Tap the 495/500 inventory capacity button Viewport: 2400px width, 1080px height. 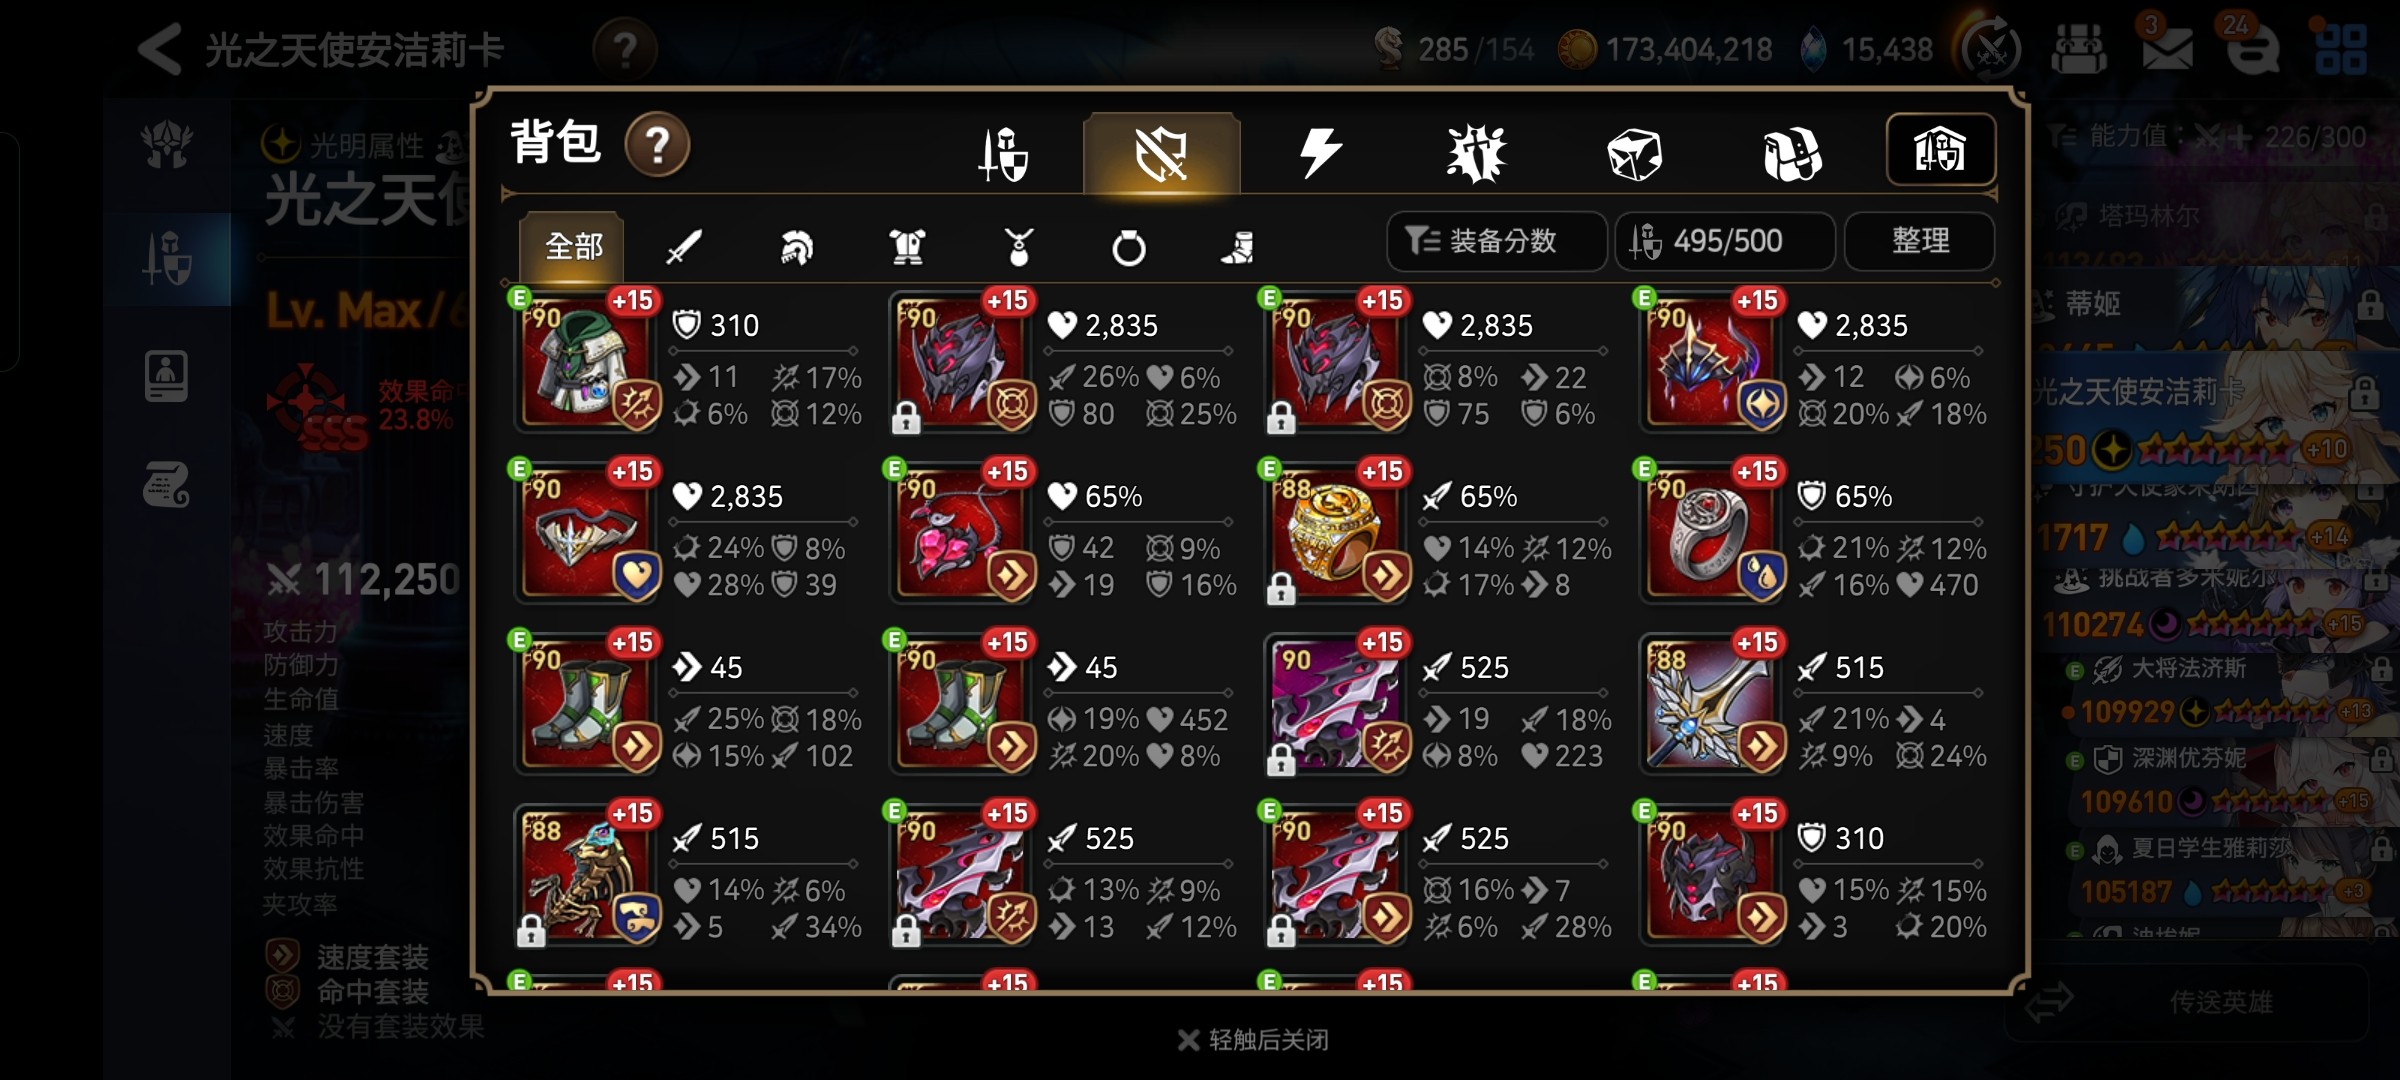[x=1725, y=241]
